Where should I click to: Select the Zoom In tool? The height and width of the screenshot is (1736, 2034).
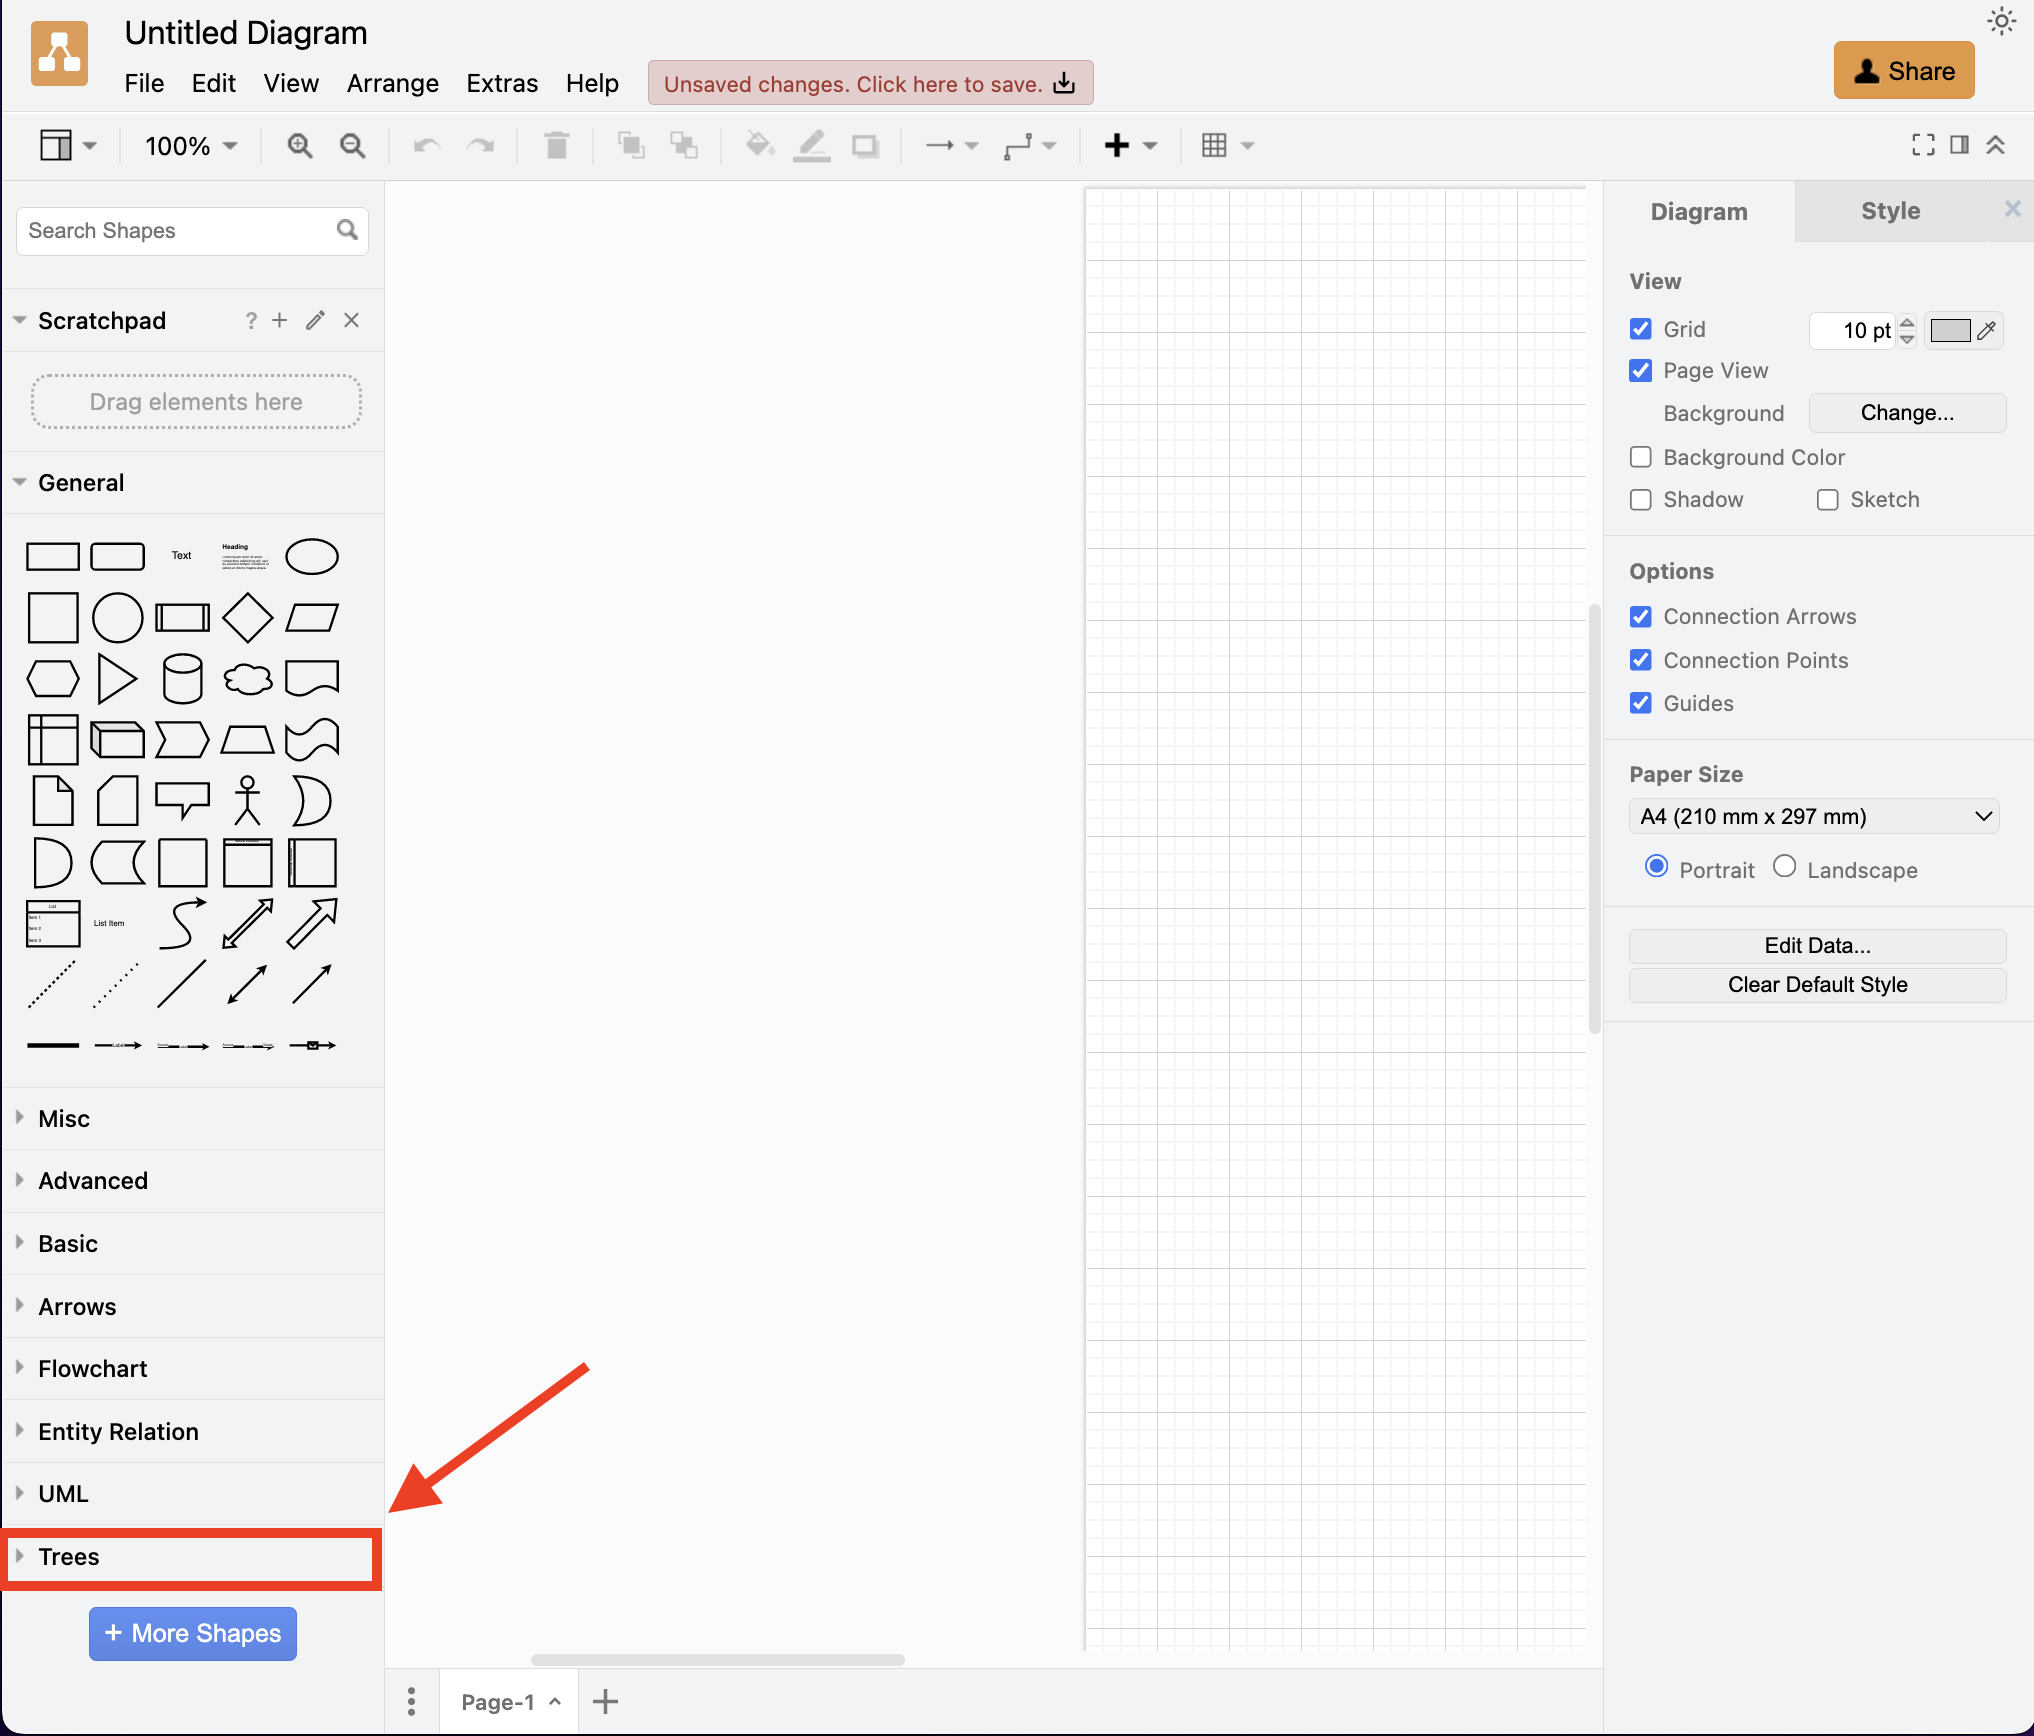click(298, 146)
